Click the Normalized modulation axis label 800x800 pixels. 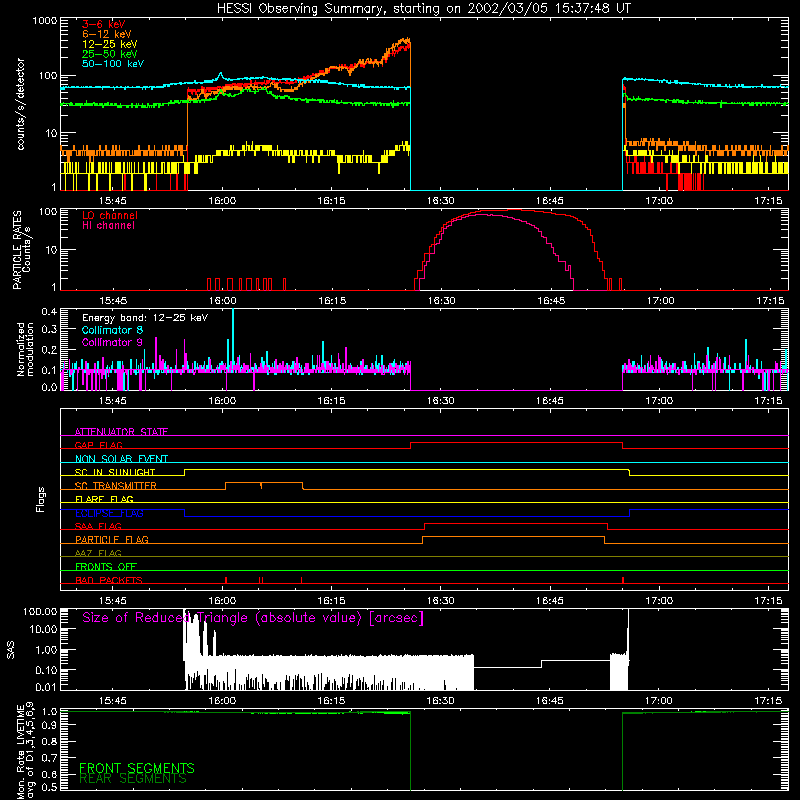pos(25,349)
